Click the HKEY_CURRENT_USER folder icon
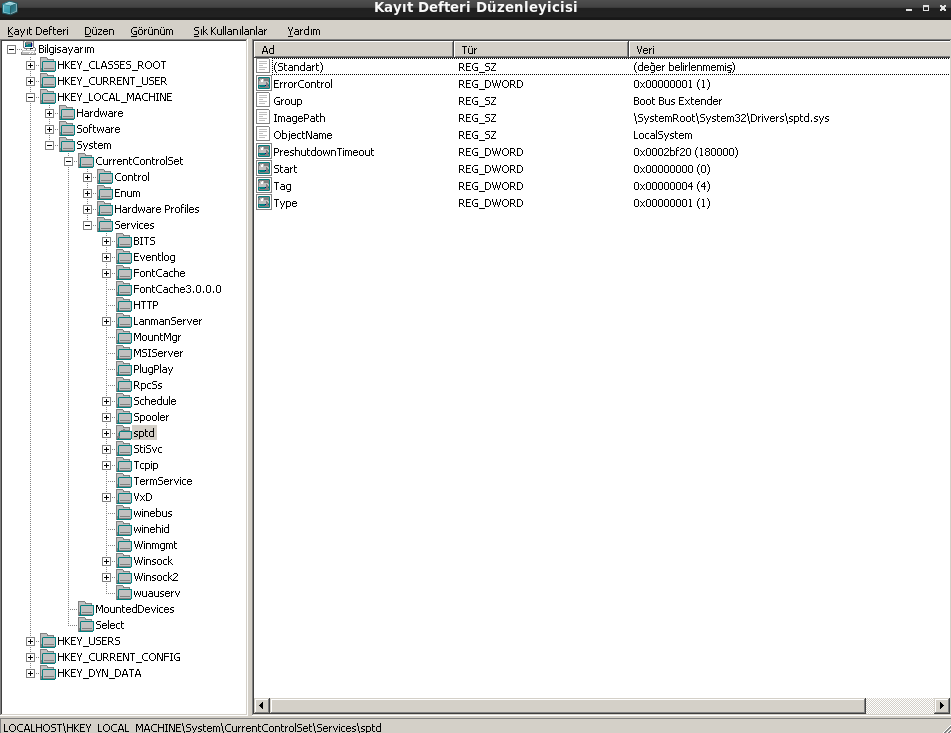The width and height of the screenshot is (951, 733). coord(48,81)
